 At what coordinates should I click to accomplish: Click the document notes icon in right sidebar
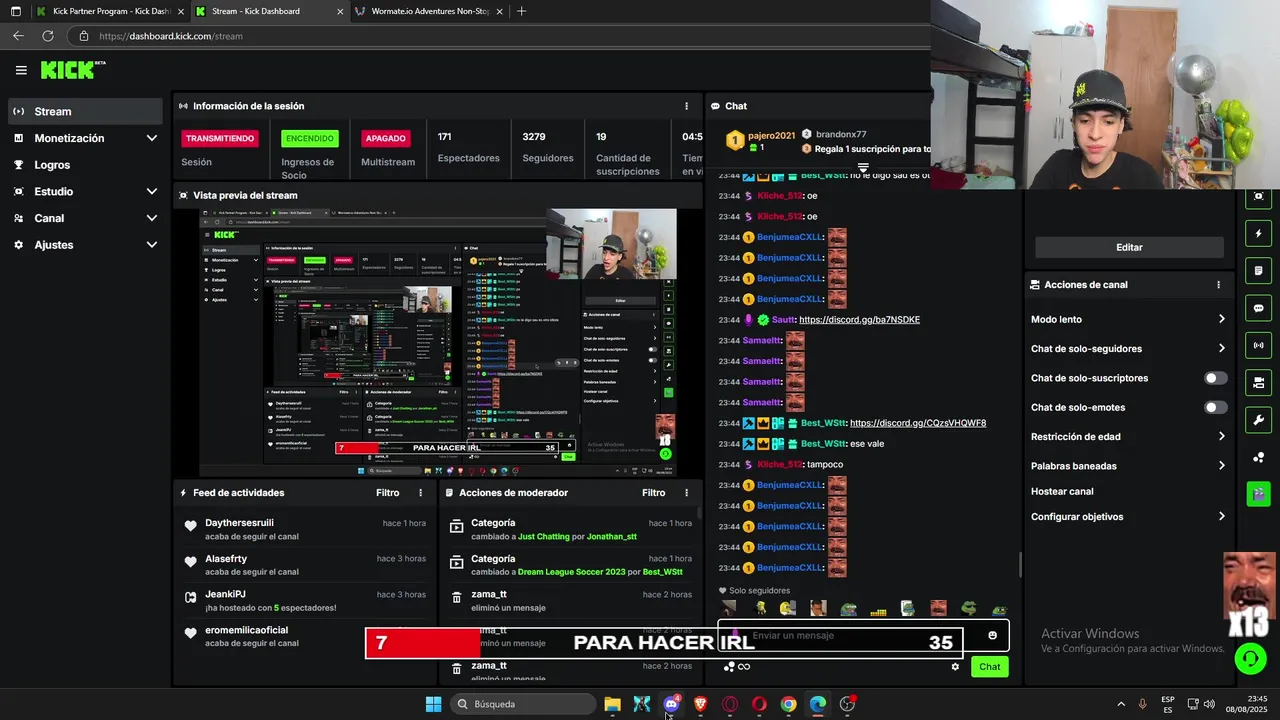pos(1258,271)
